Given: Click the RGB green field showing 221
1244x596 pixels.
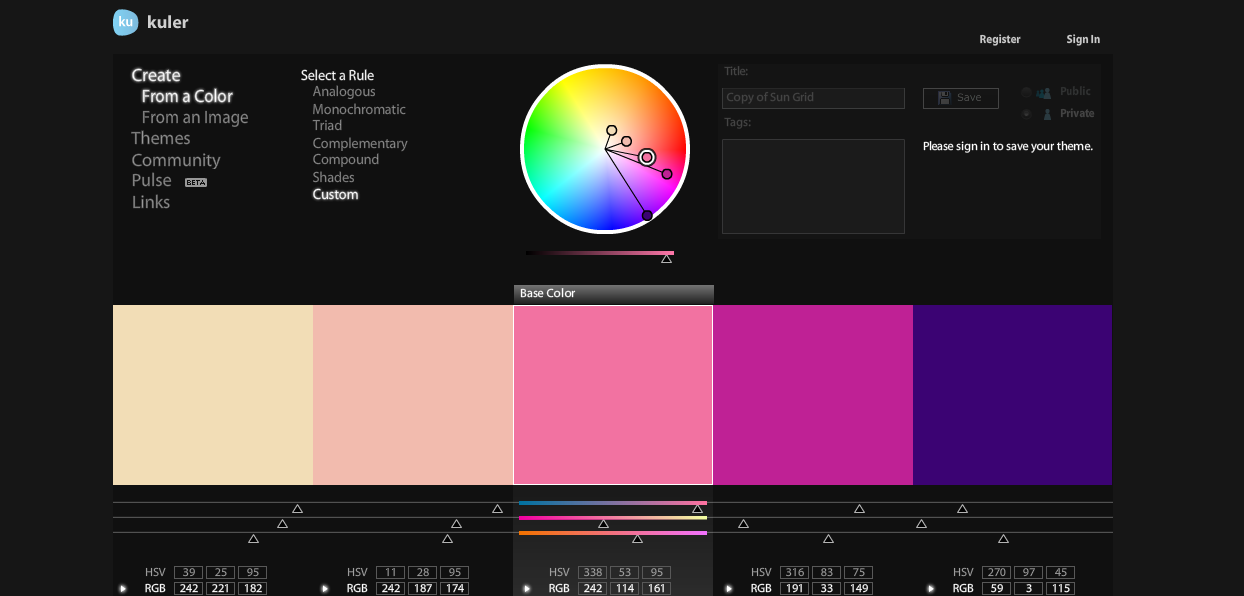Looking at the screenshot, I should tap(220, 589).
